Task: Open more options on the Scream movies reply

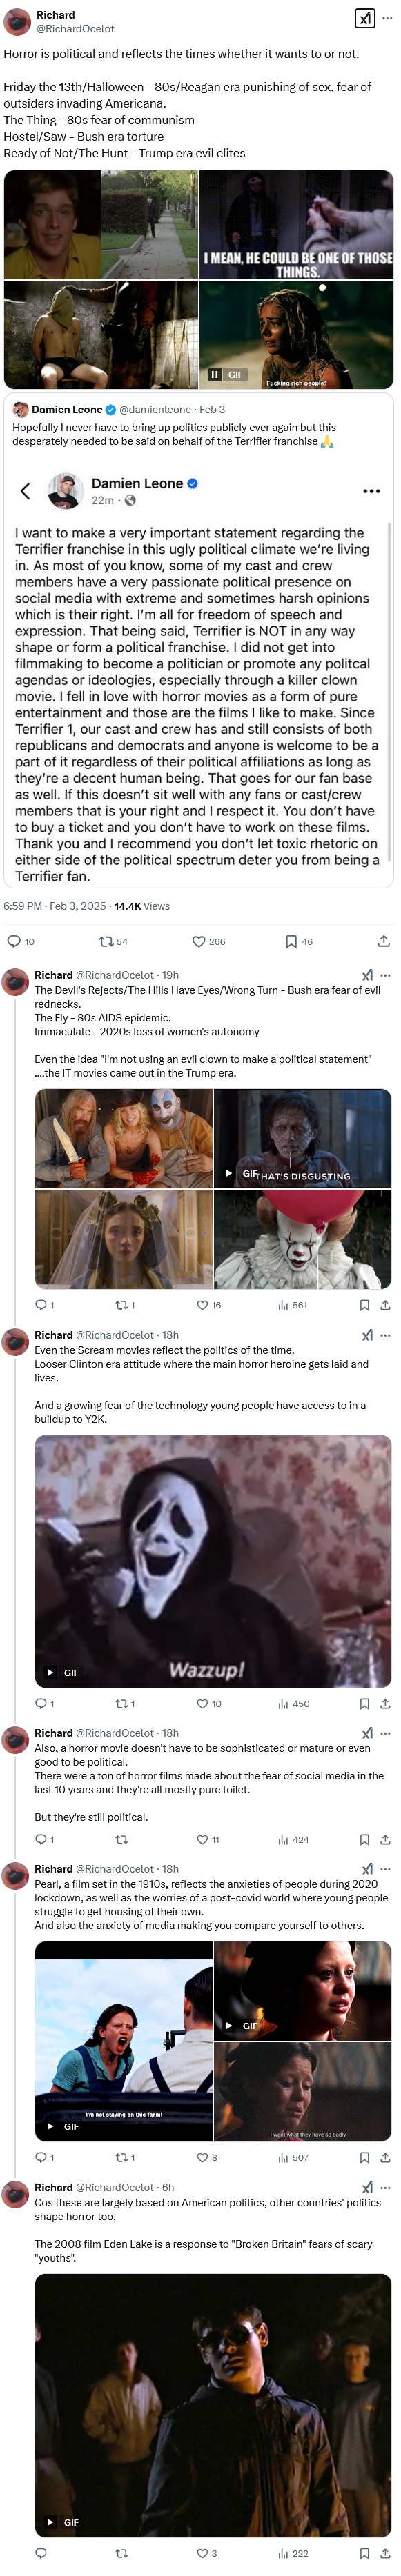Action: point(386,1335)
